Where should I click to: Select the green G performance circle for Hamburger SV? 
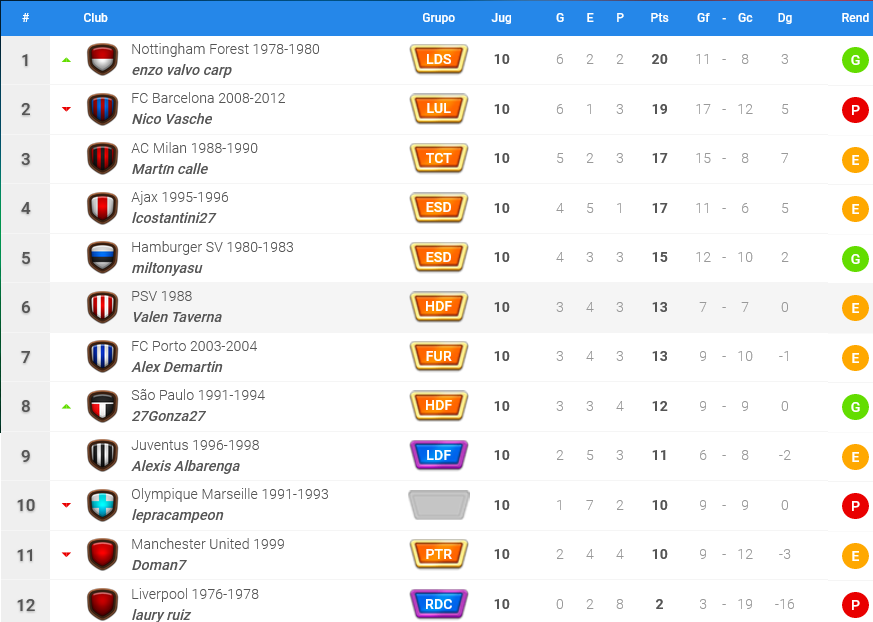click(x=855, y=259)
